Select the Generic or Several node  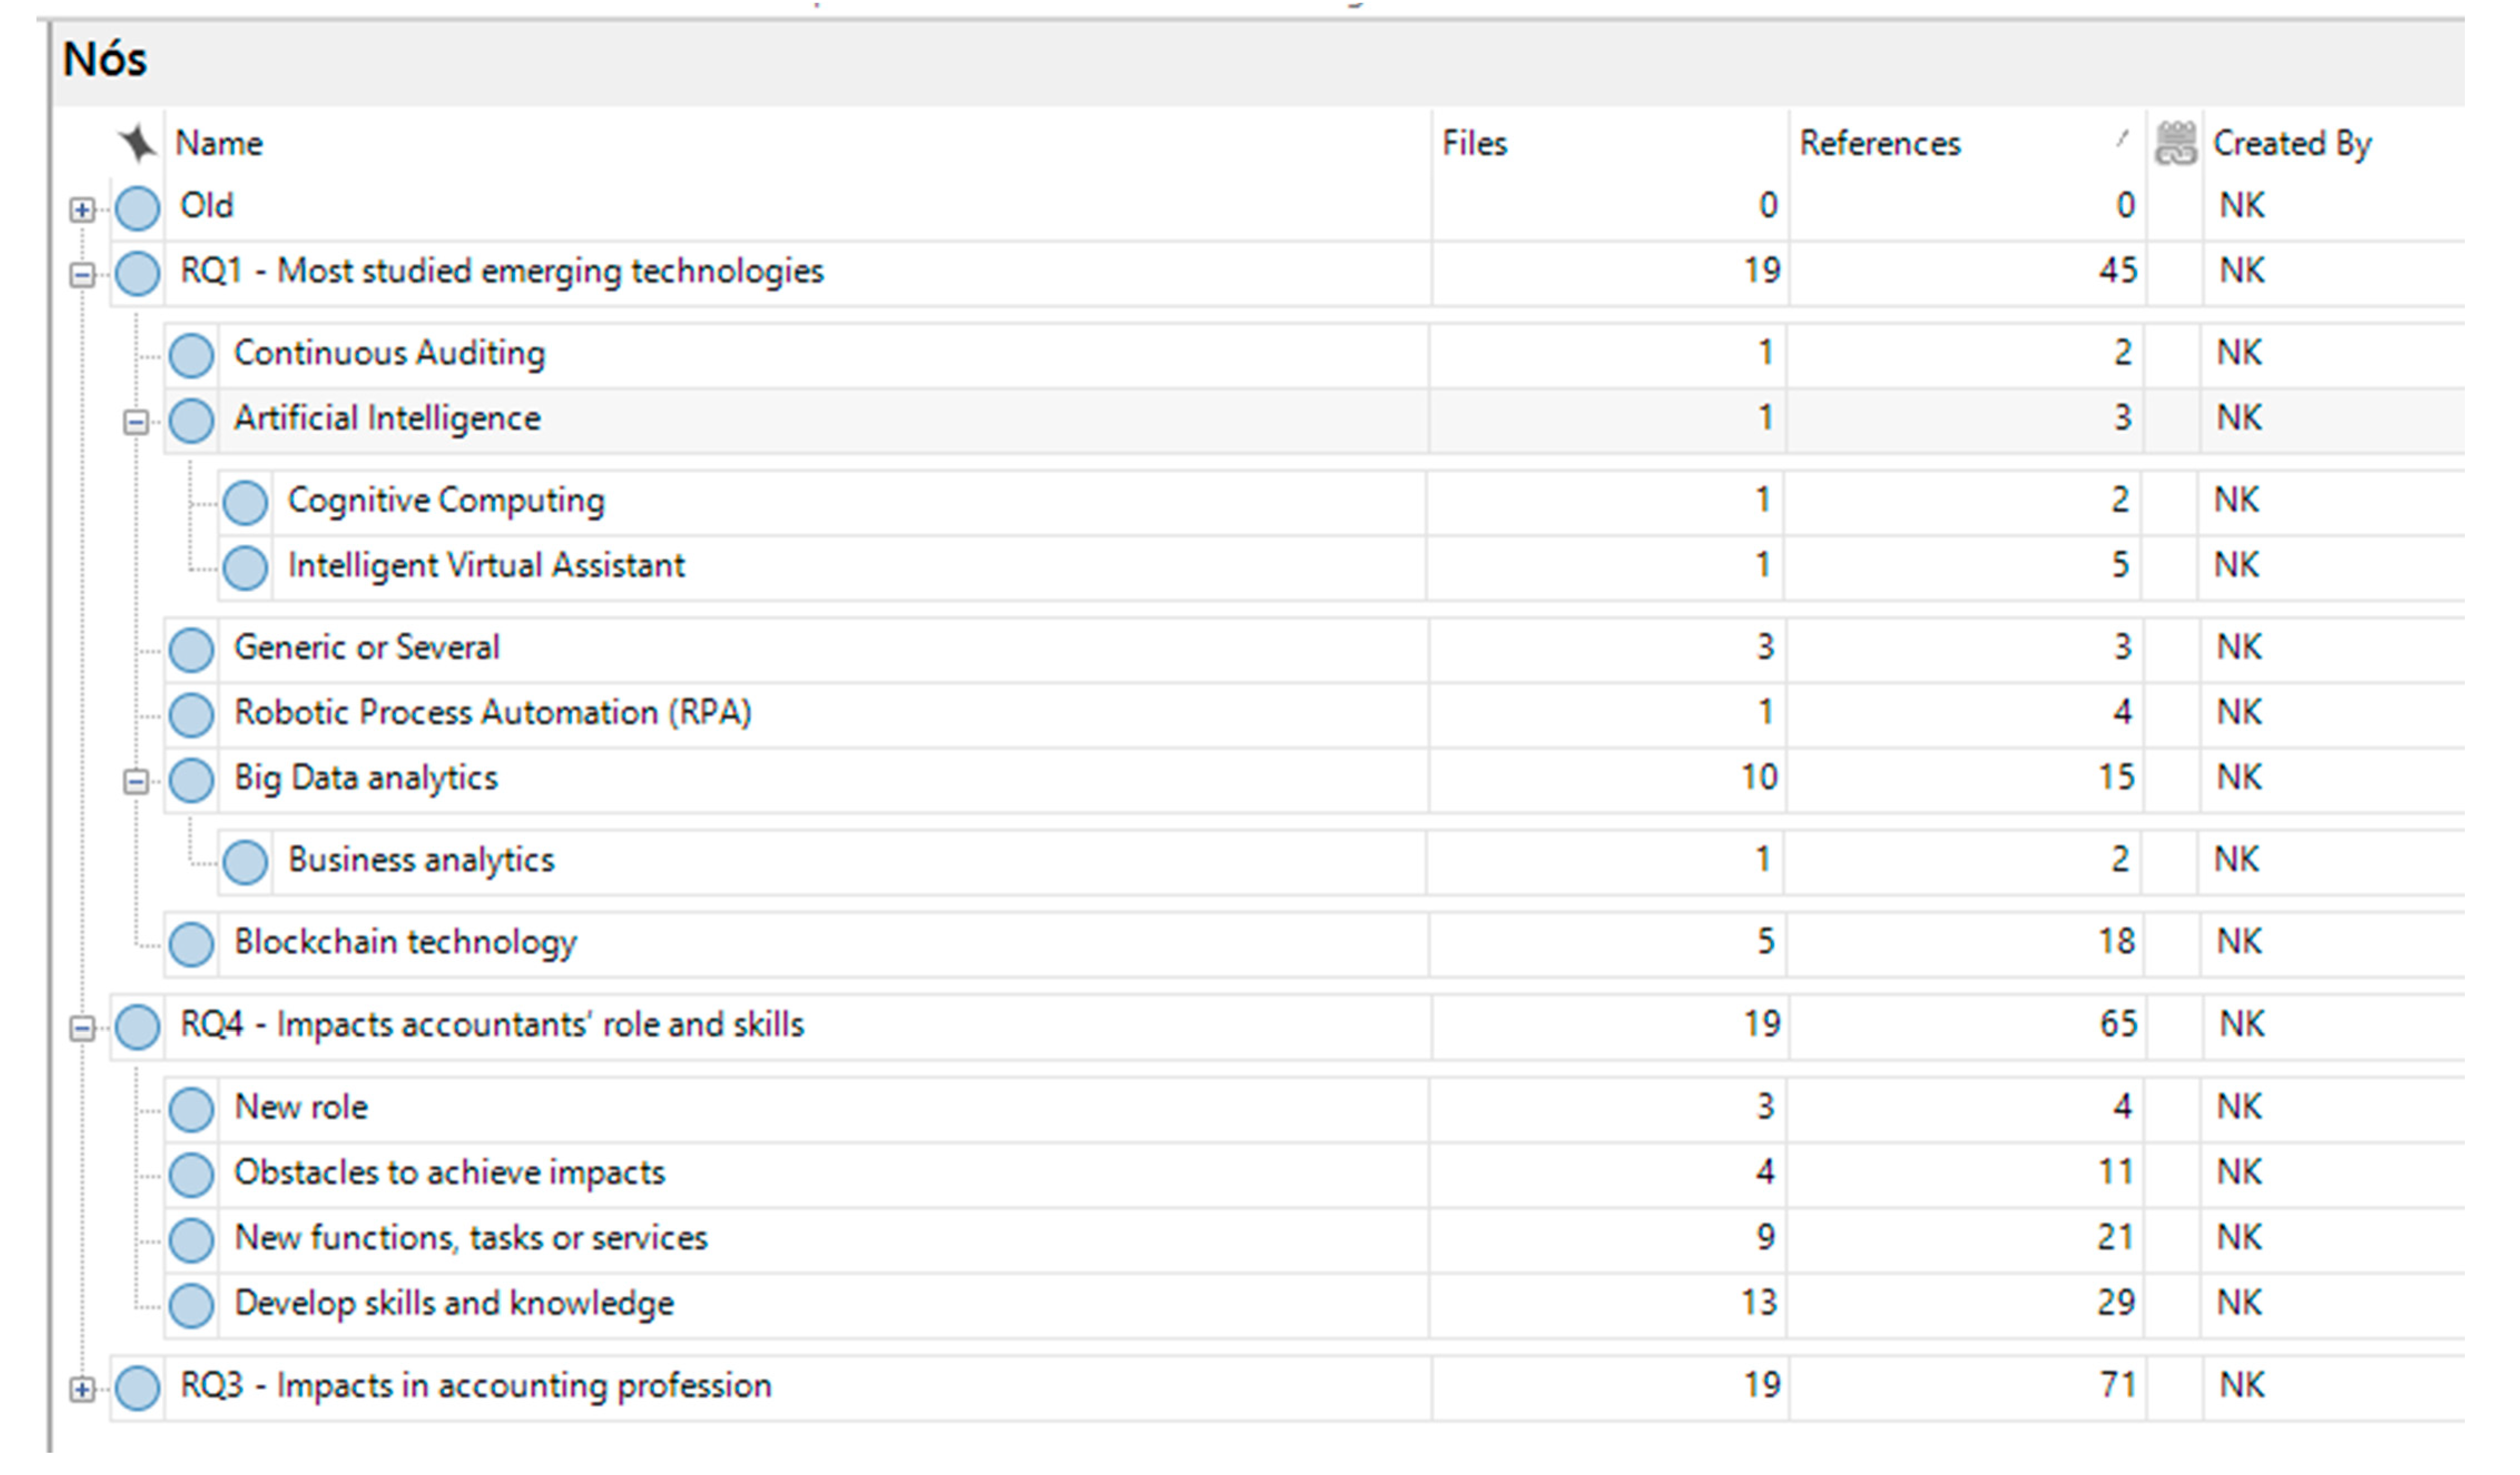pyautogui.click(x=367, y=648)
